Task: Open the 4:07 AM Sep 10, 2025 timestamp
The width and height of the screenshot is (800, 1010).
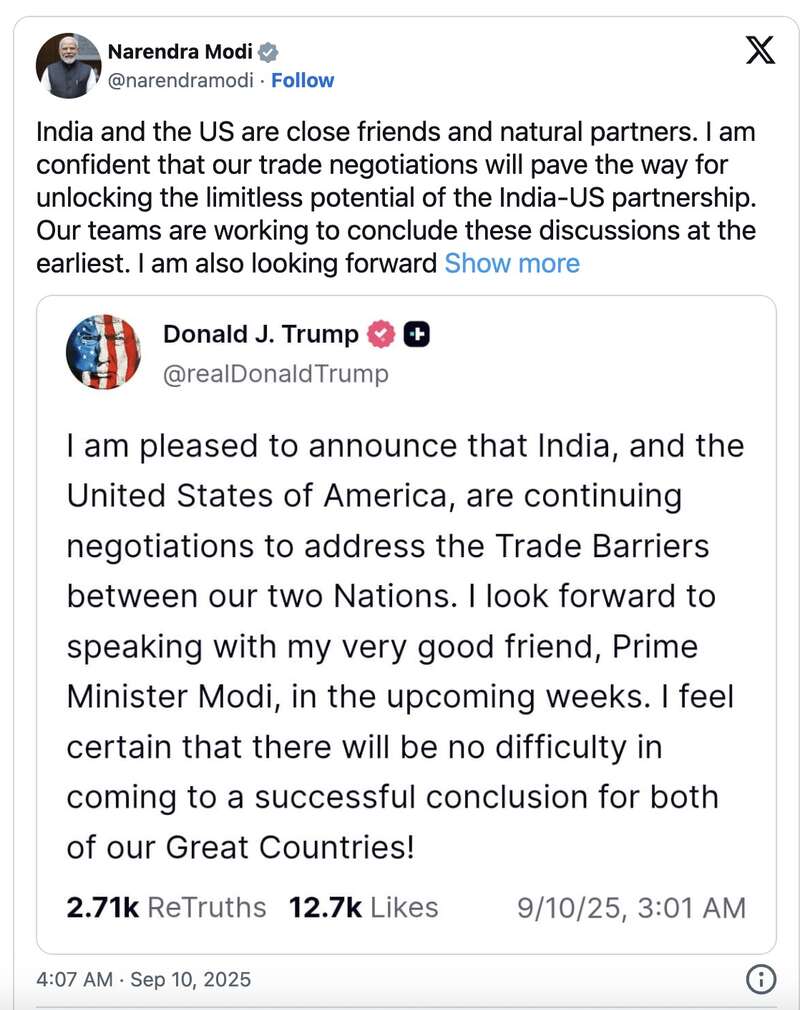Action: pos(143,979)
